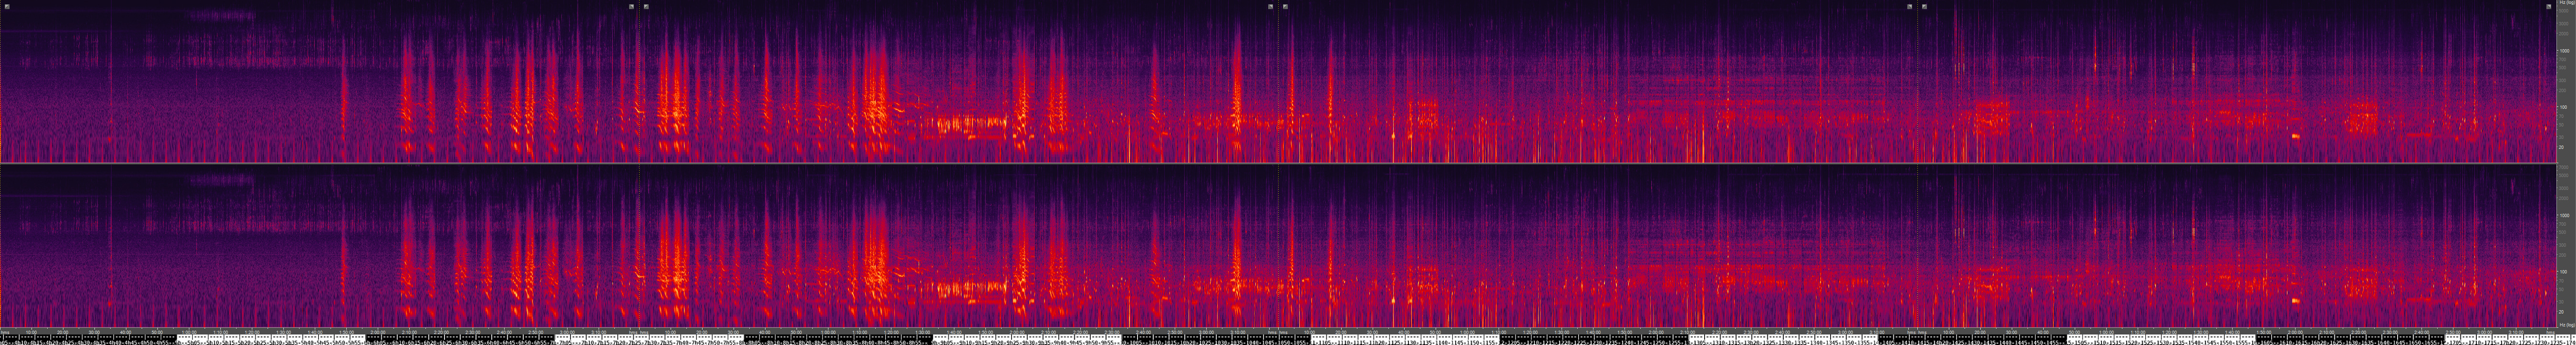Click the time ruler beneath the first clip
2576x345 pixels.
point(320,332)
